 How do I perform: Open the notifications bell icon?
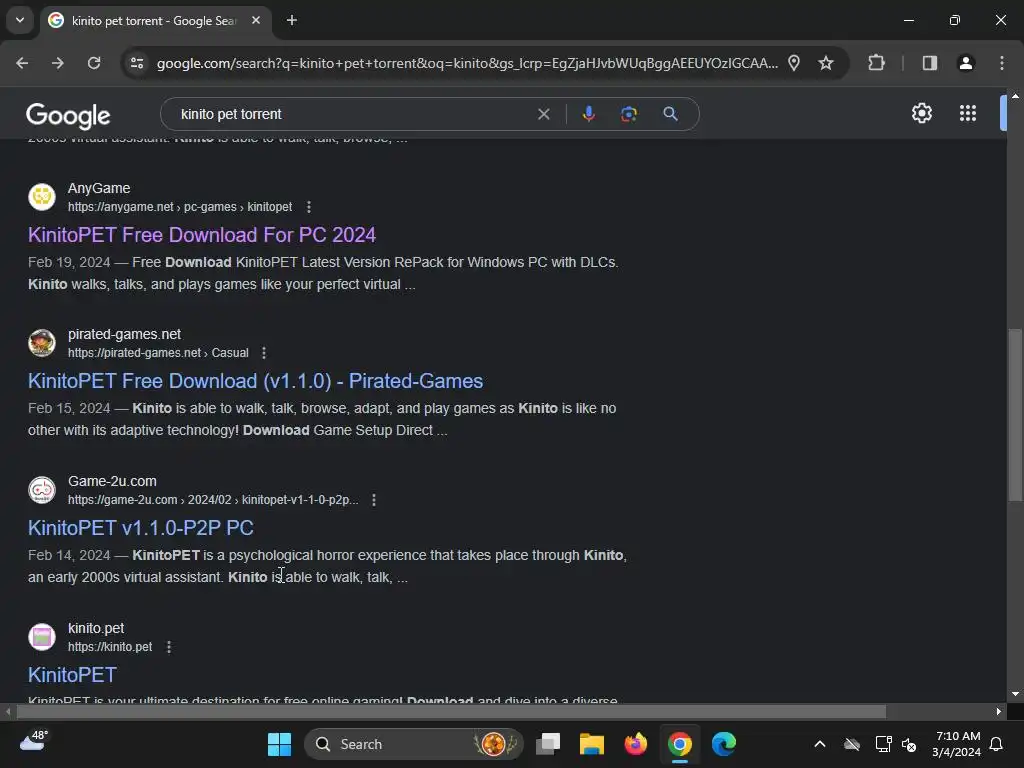pyautogui.click(x=997, y=744)
